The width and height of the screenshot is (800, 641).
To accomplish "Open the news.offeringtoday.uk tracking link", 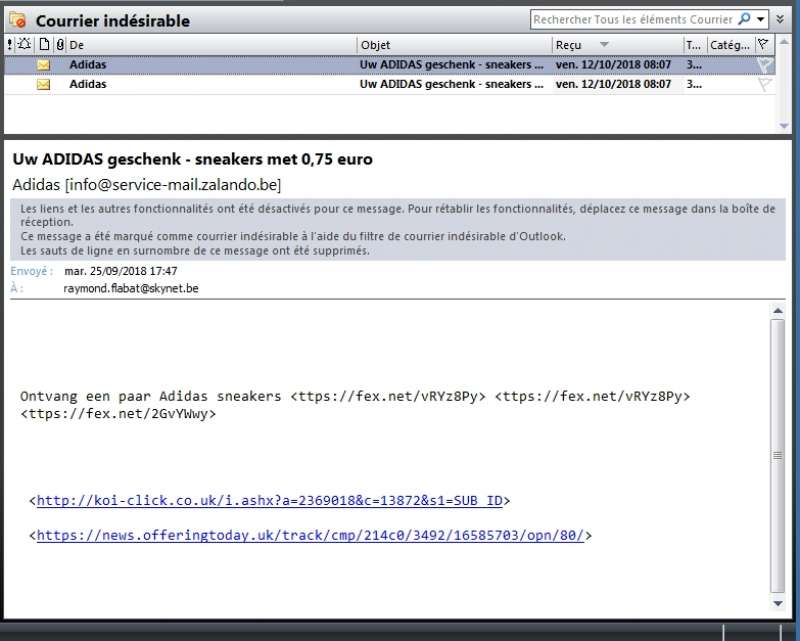I will [x=310, y=535].
